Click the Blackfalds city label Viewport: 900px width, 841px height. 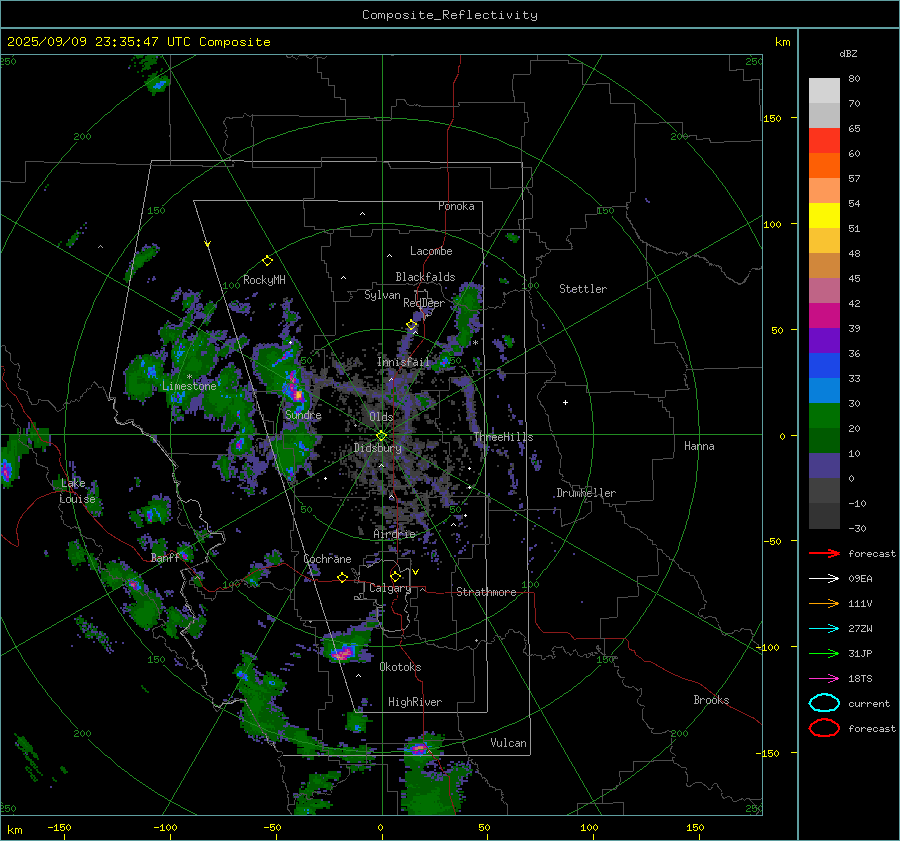pos(425,277)
